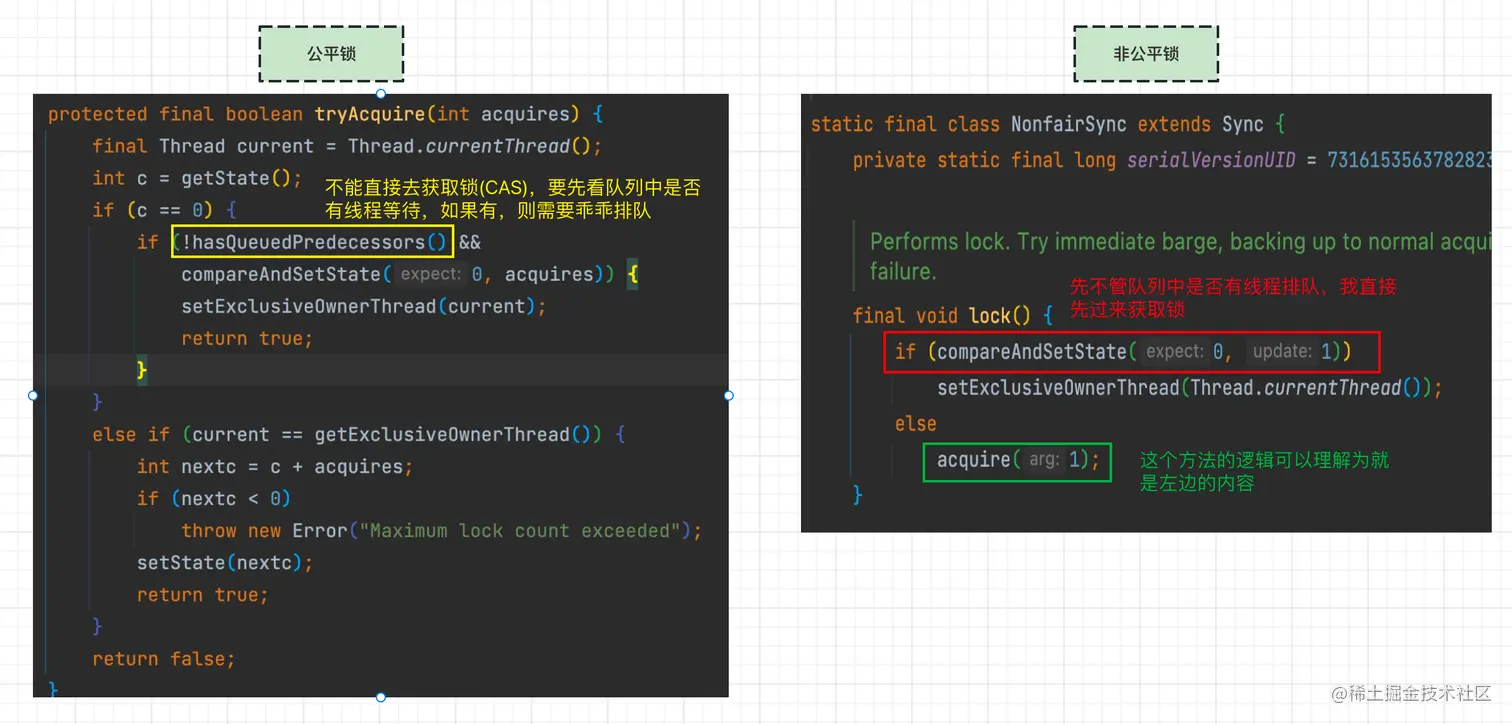Image resolution: width=1512 pixels, height=724 pixels.
Task: Select the 非公平锁 label box
Action: pos(1146,54)
